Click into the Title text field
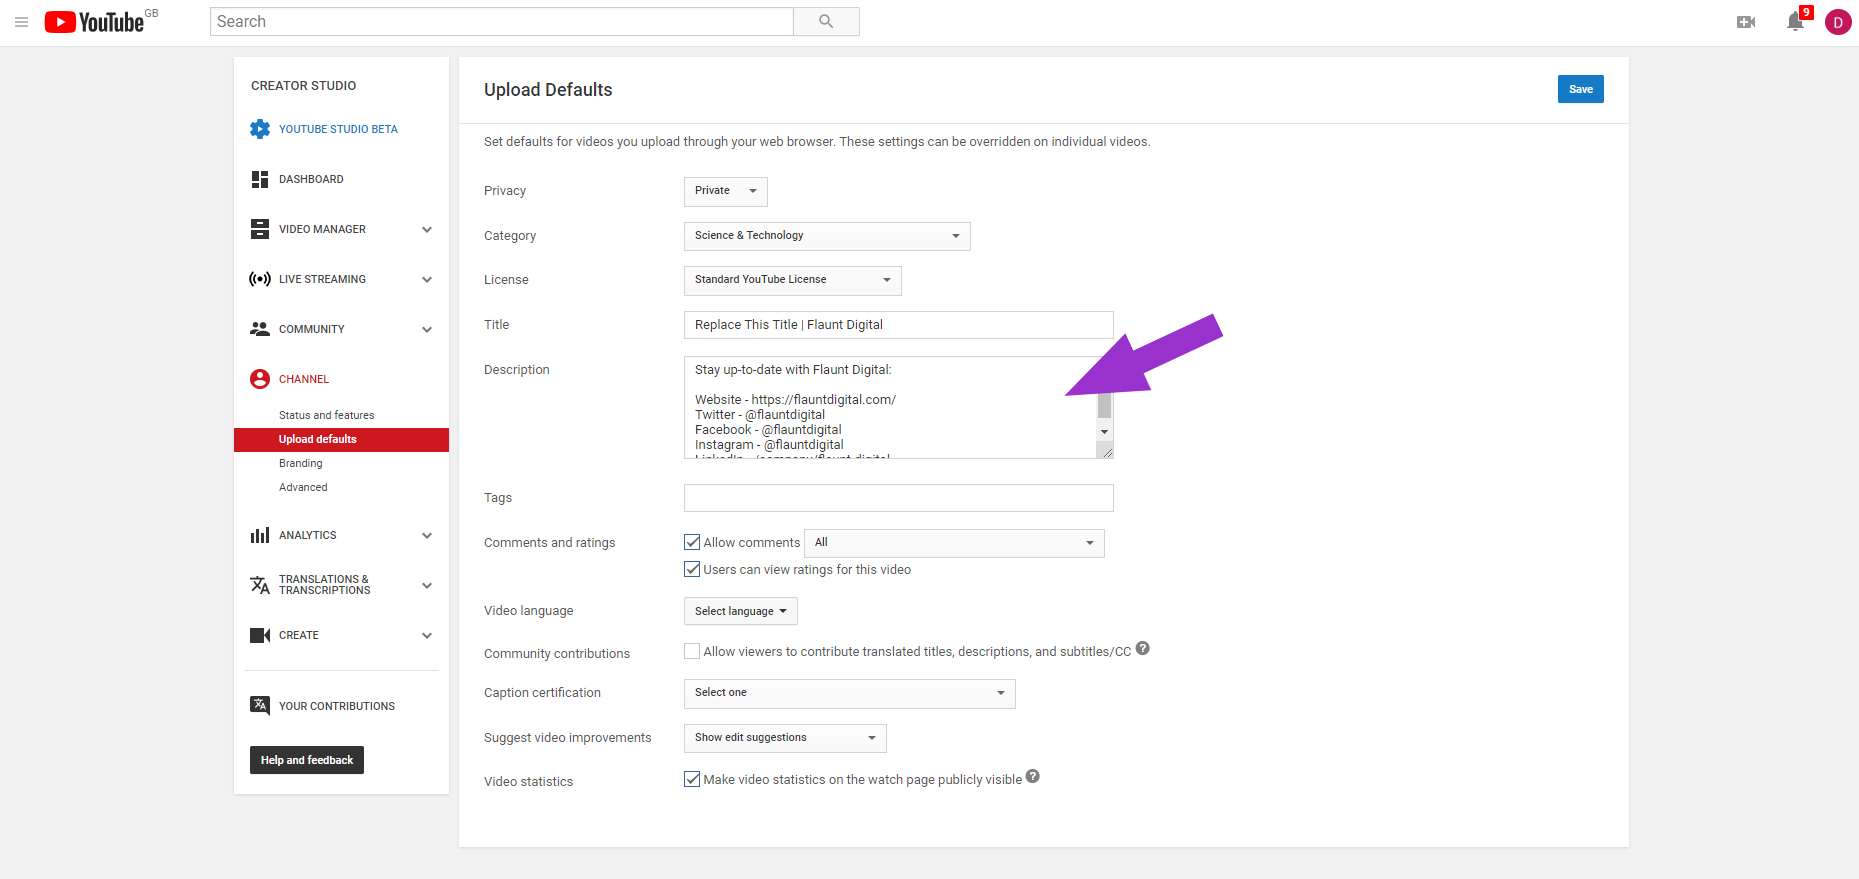 point(898,325)
